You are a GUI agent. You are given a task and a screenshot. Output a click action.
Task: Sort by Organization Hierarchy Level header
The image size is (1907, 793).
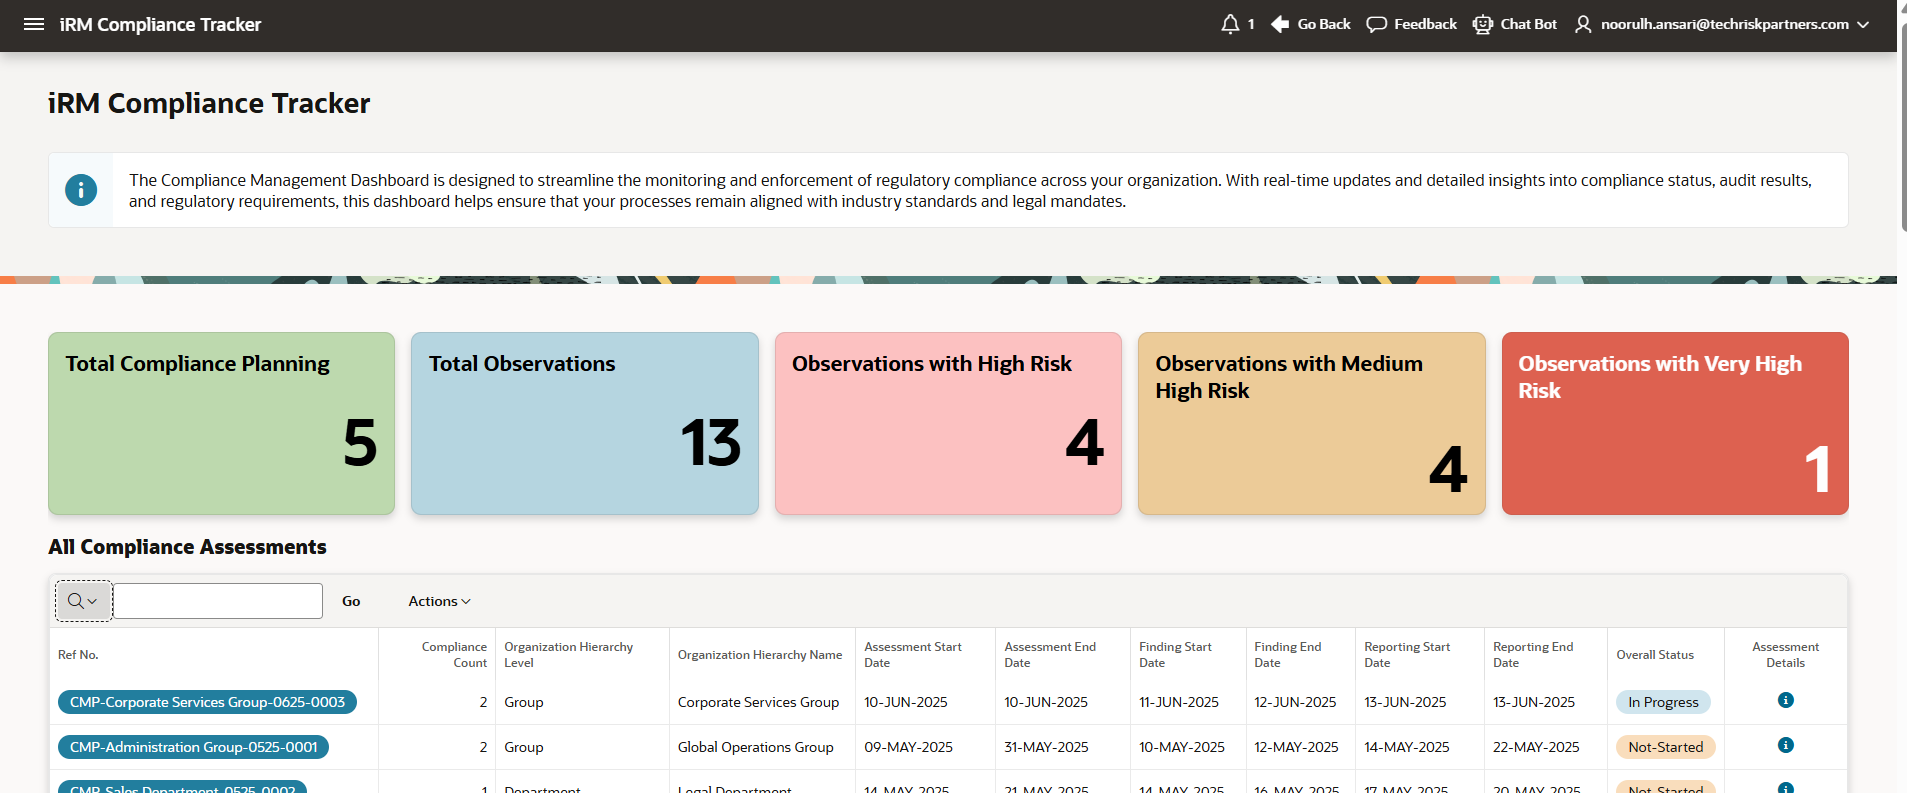568,655
